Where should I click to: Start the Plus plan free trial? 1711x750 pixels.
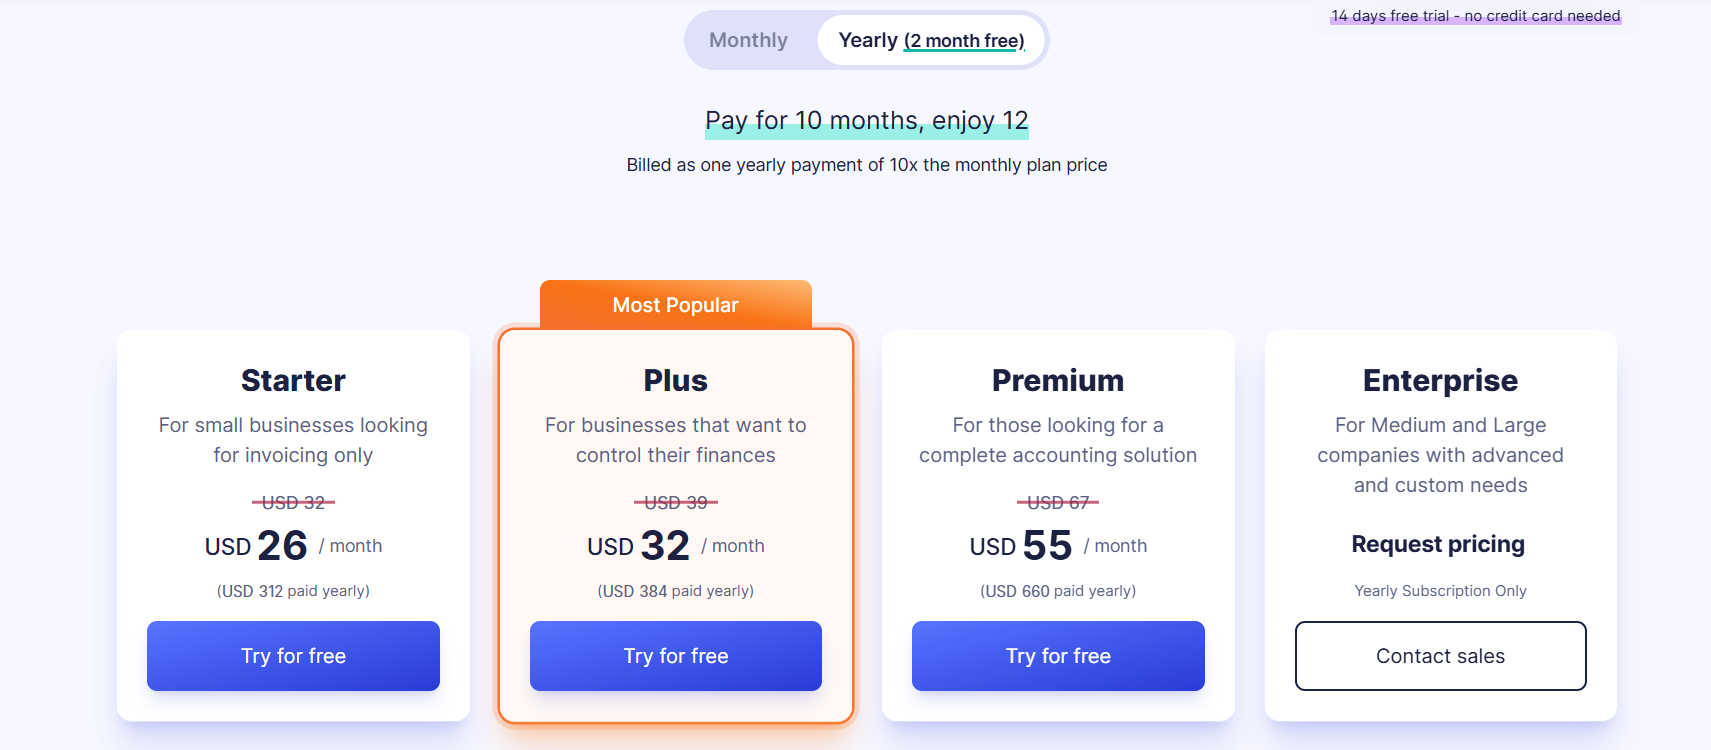pyautogui.click(x=676, y=656)
